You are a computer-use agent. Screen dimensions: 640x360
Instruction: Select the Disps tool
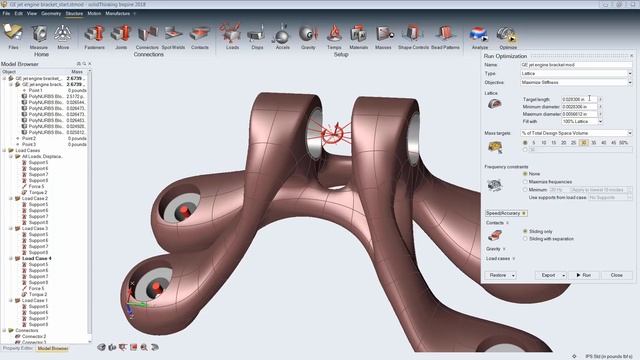[x=257, y=34]
